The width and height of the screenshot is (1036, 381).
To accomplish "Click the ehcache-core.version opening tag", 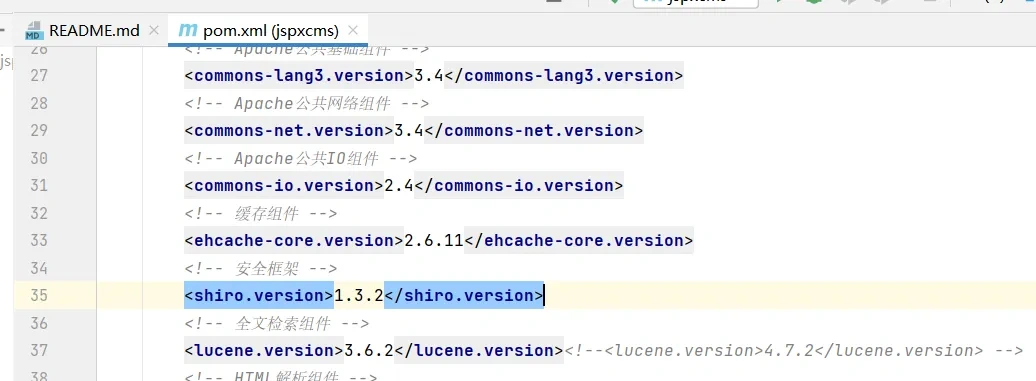I will point(294,240).
